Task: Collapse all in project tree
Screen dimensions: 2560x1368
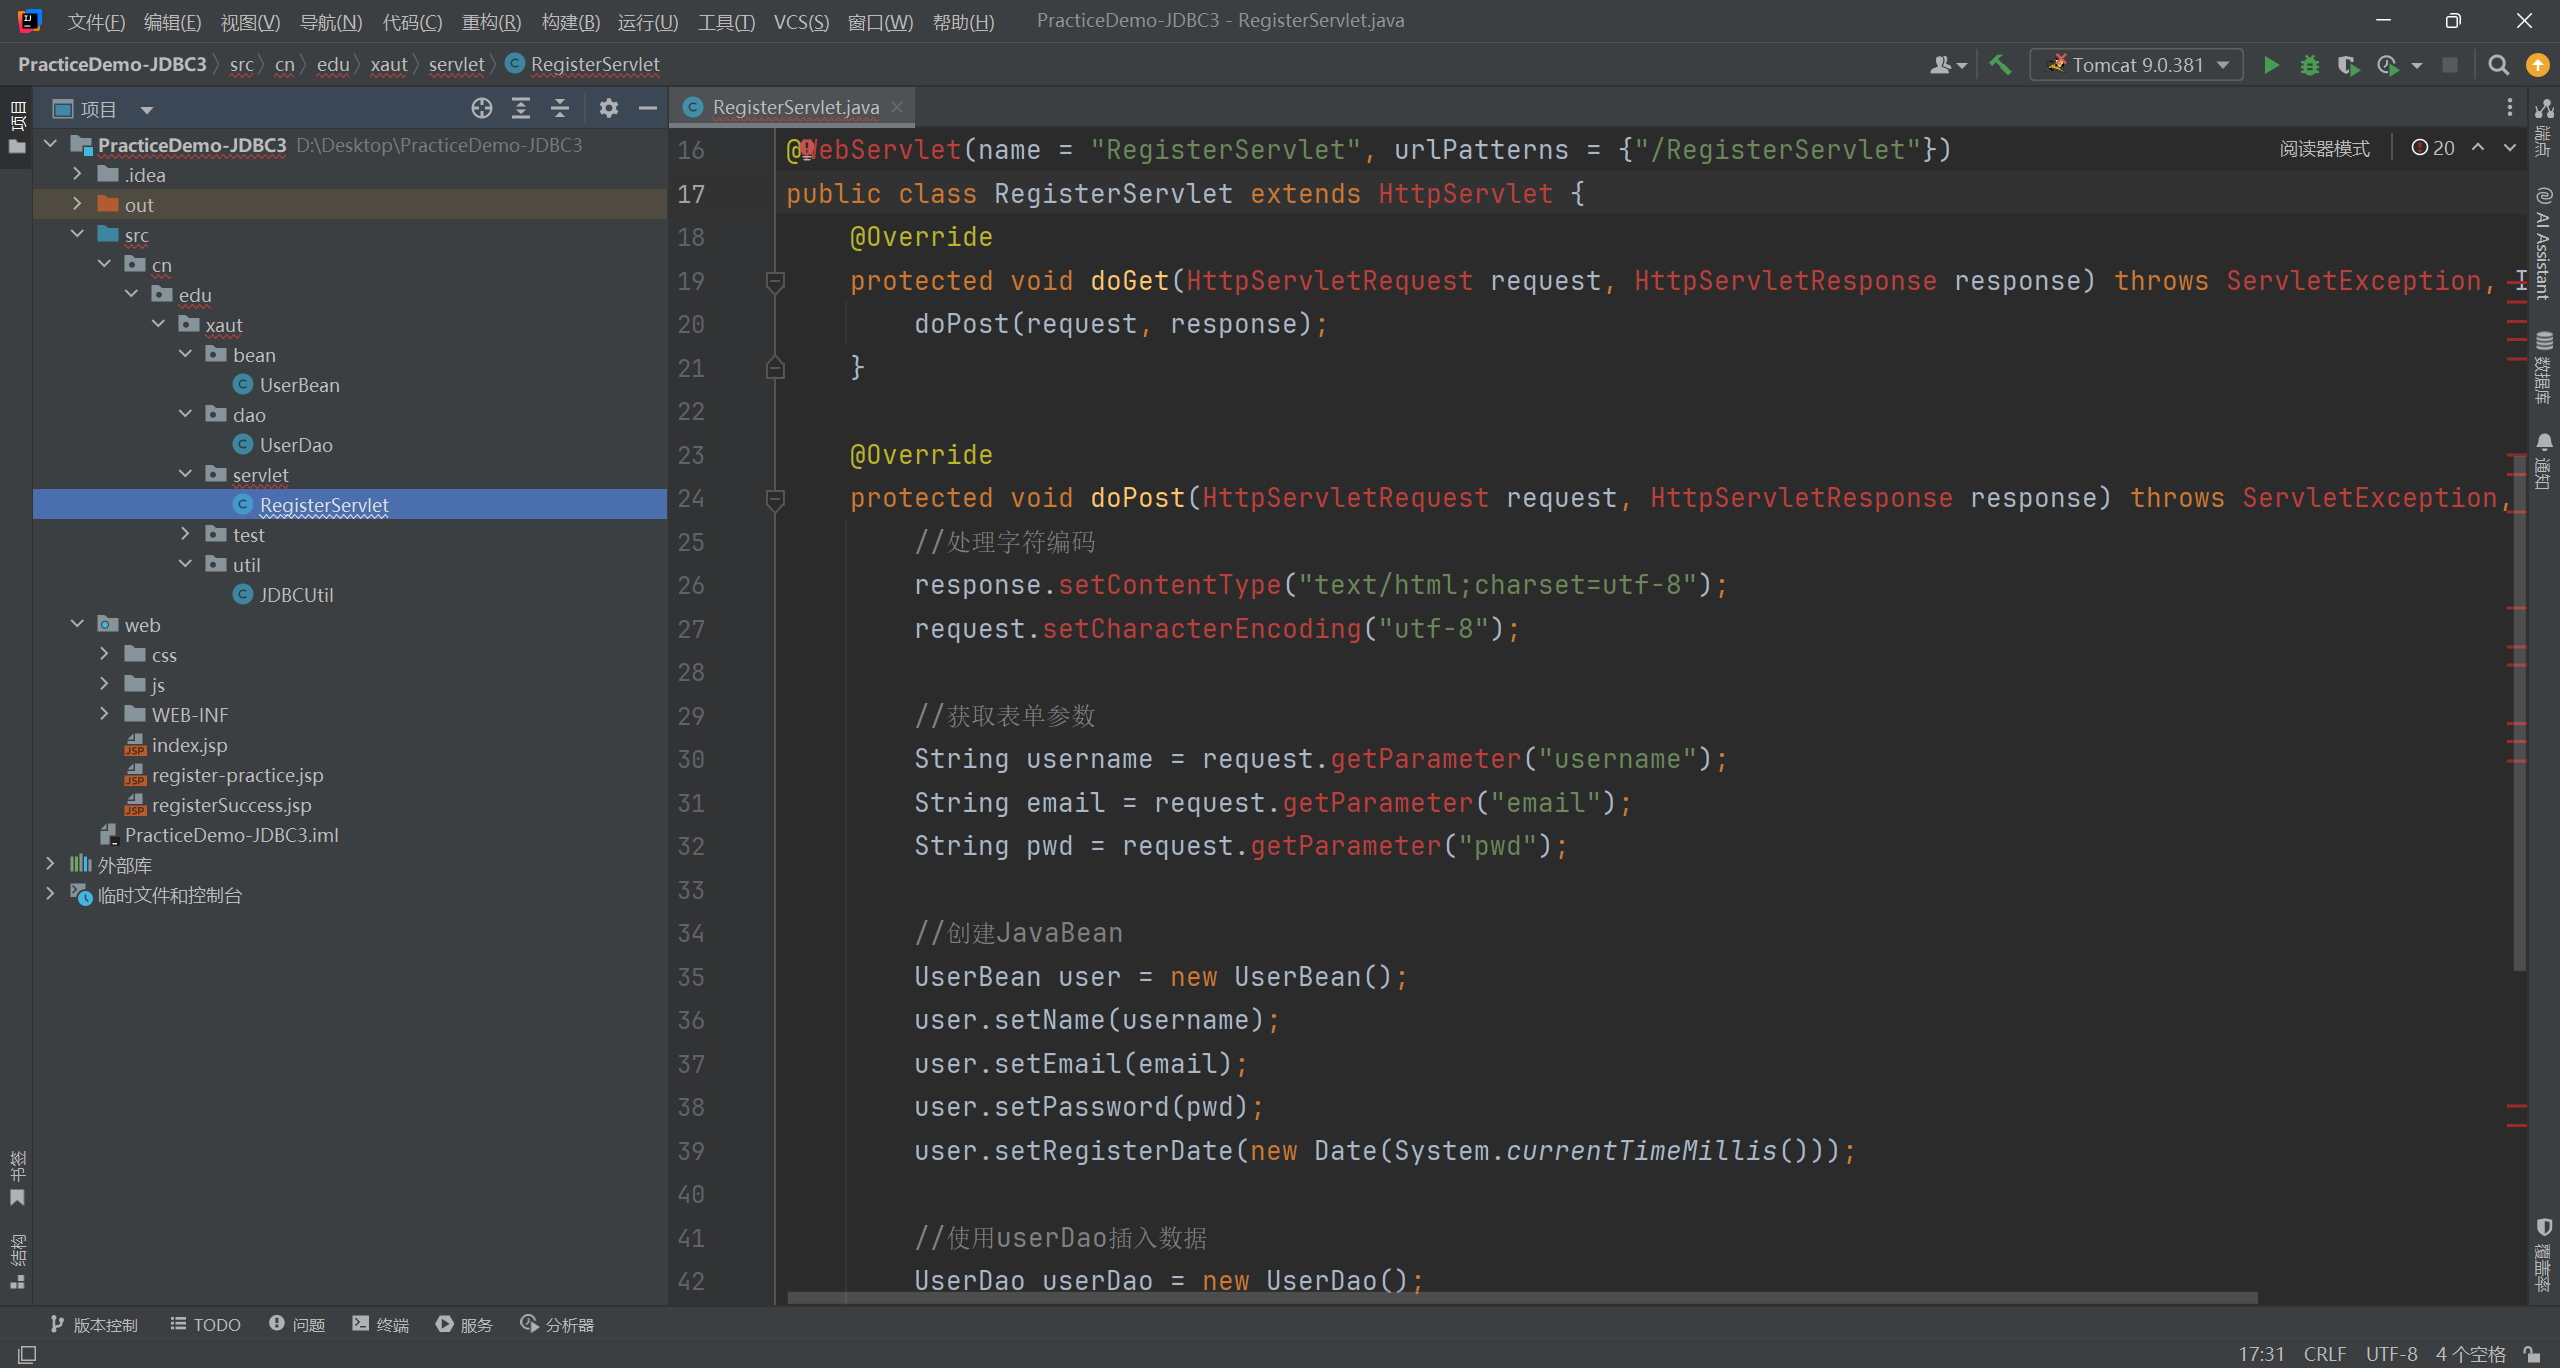Action: pyautogui.click(x=560, y=108)
